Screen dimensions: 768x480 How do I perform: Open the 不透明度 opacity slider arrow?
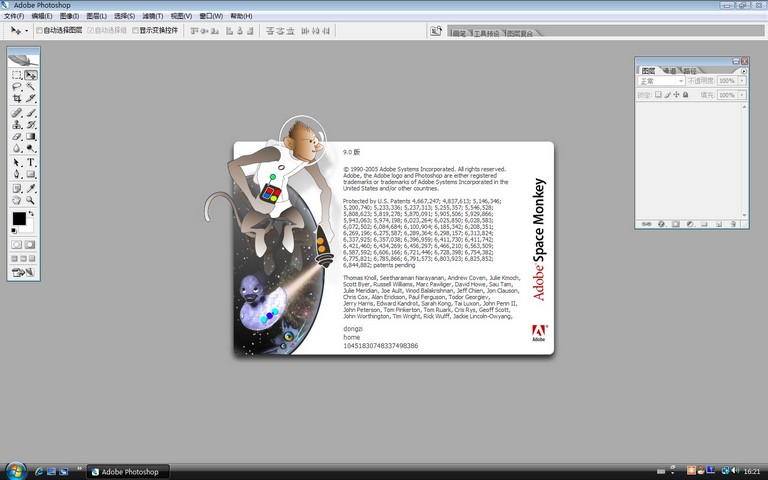point(742,81)
